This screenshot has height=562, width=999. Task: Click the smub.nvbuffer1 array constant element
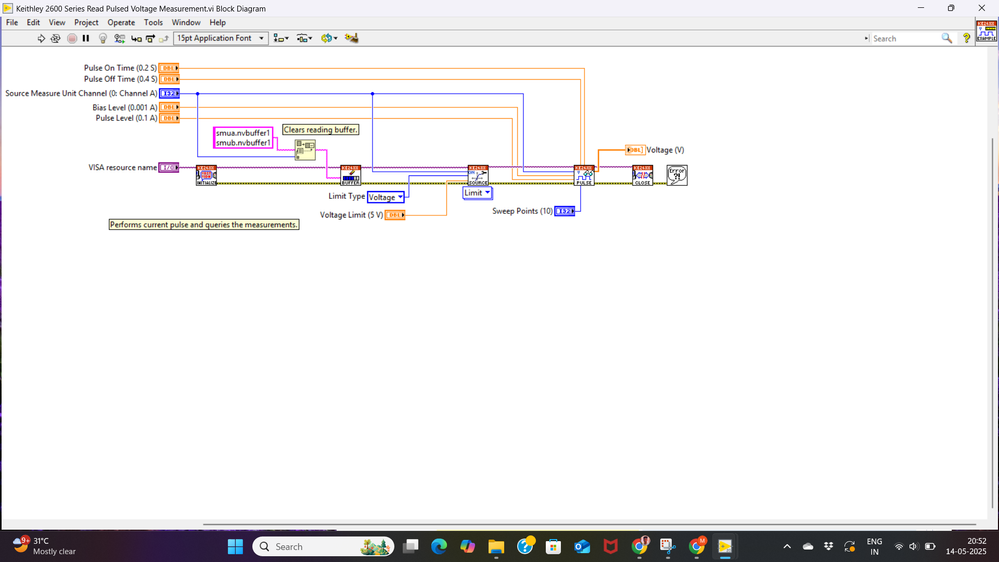[x=243, y=143]
